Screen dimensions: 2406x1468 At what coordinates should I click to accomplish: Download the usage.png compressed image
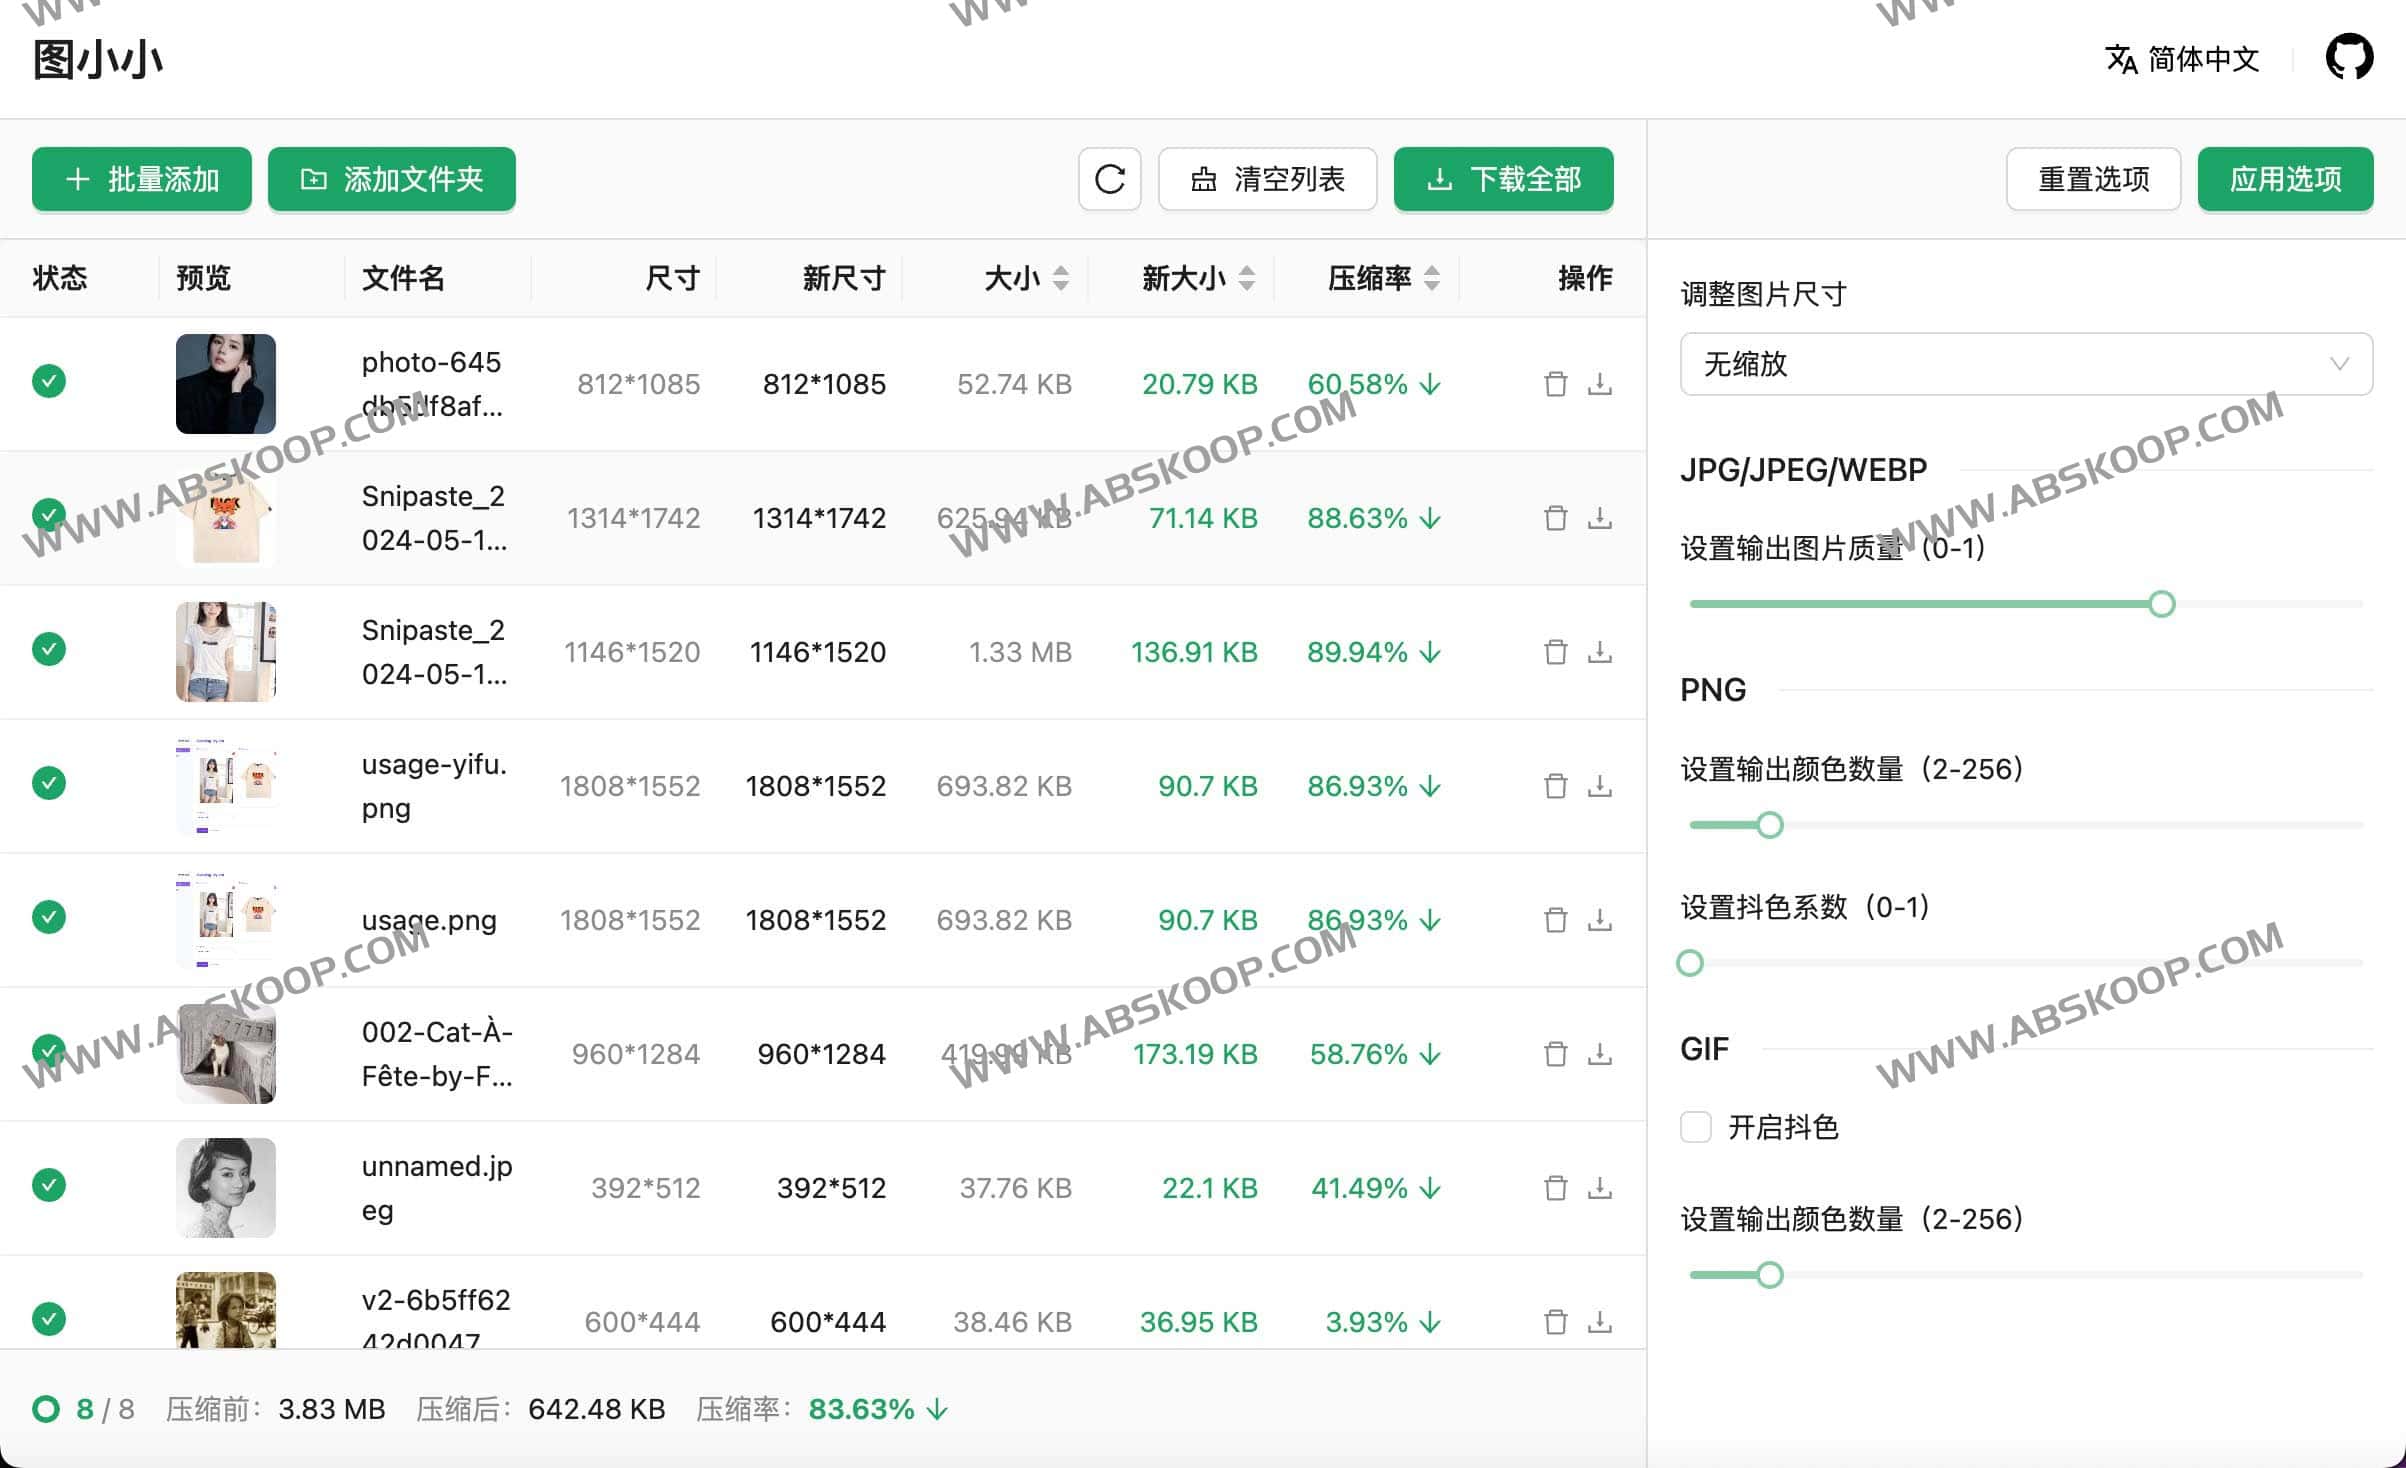coord(1600,919)
